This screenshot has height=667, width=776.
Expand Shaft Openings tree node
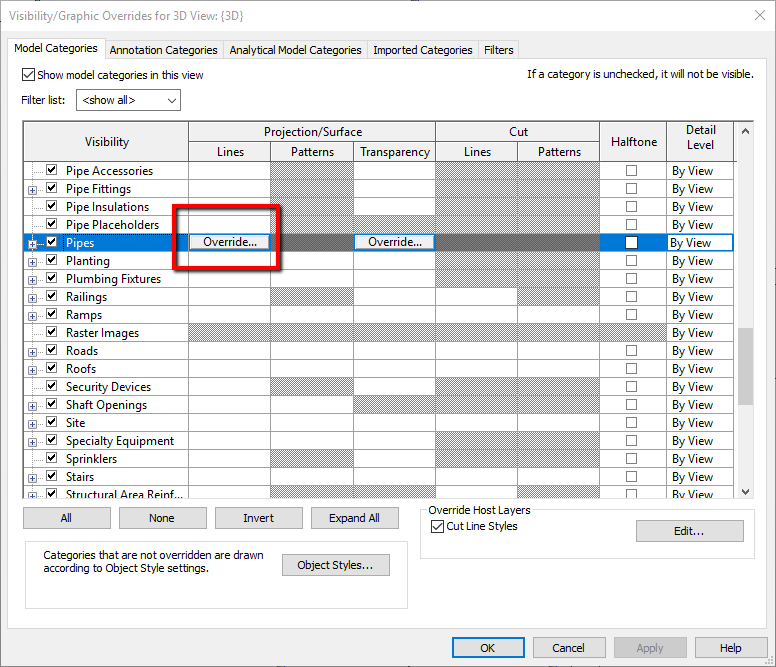pyautogui.click(x=33, y=406)
